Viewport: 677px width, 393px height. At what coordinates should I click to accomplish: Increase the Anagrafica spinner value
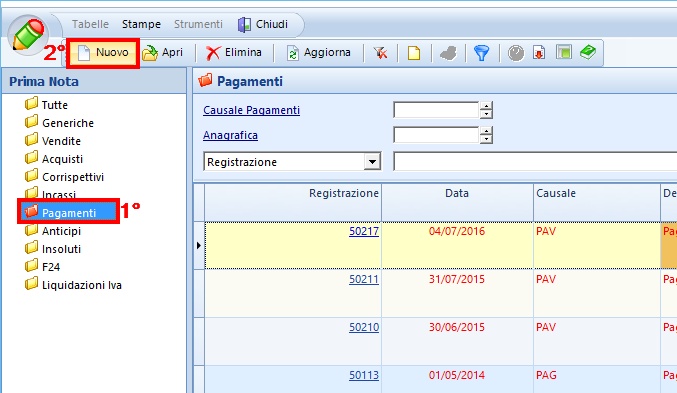(x=486, y=131)
